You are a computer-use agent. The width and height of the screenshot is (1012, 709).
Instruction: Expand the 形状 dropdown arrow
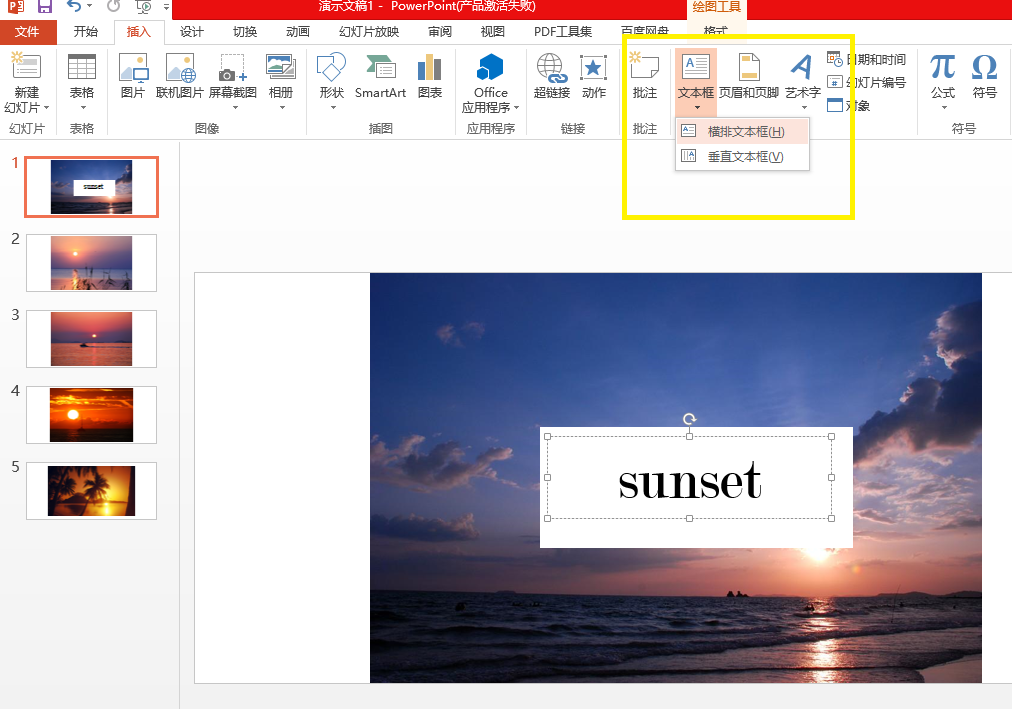pyautogui.click(x=333, y=108)
